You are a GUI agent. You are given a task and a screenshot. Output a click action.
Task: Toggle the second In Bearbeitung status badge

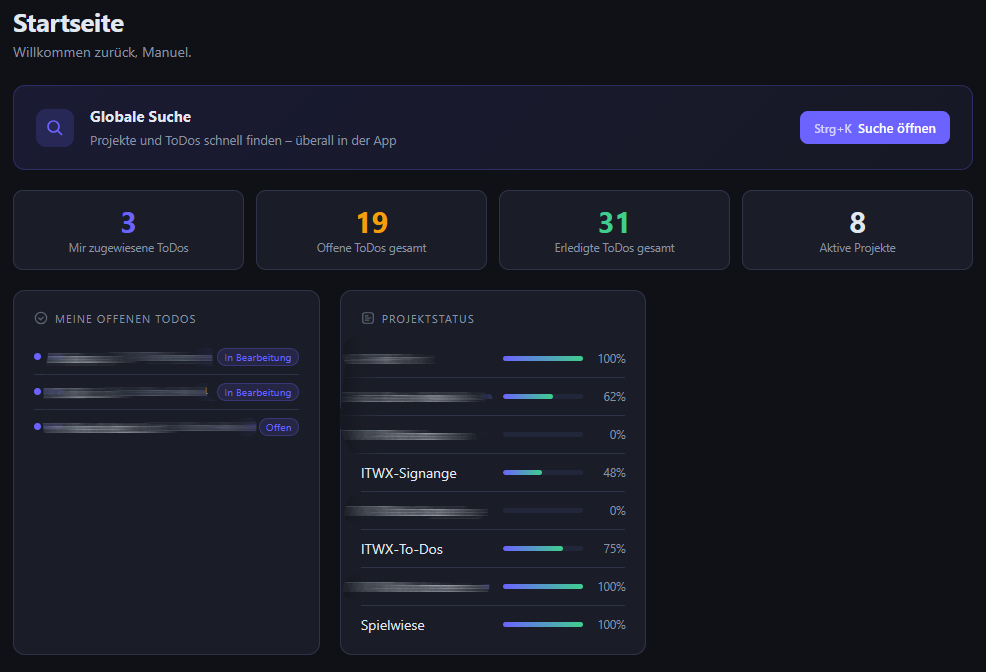(x=258, y=392)
